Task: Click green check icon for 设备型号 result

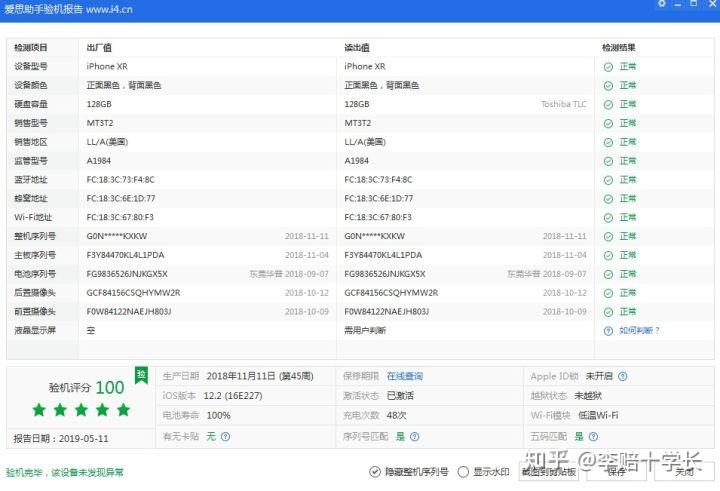Action: 608,67
